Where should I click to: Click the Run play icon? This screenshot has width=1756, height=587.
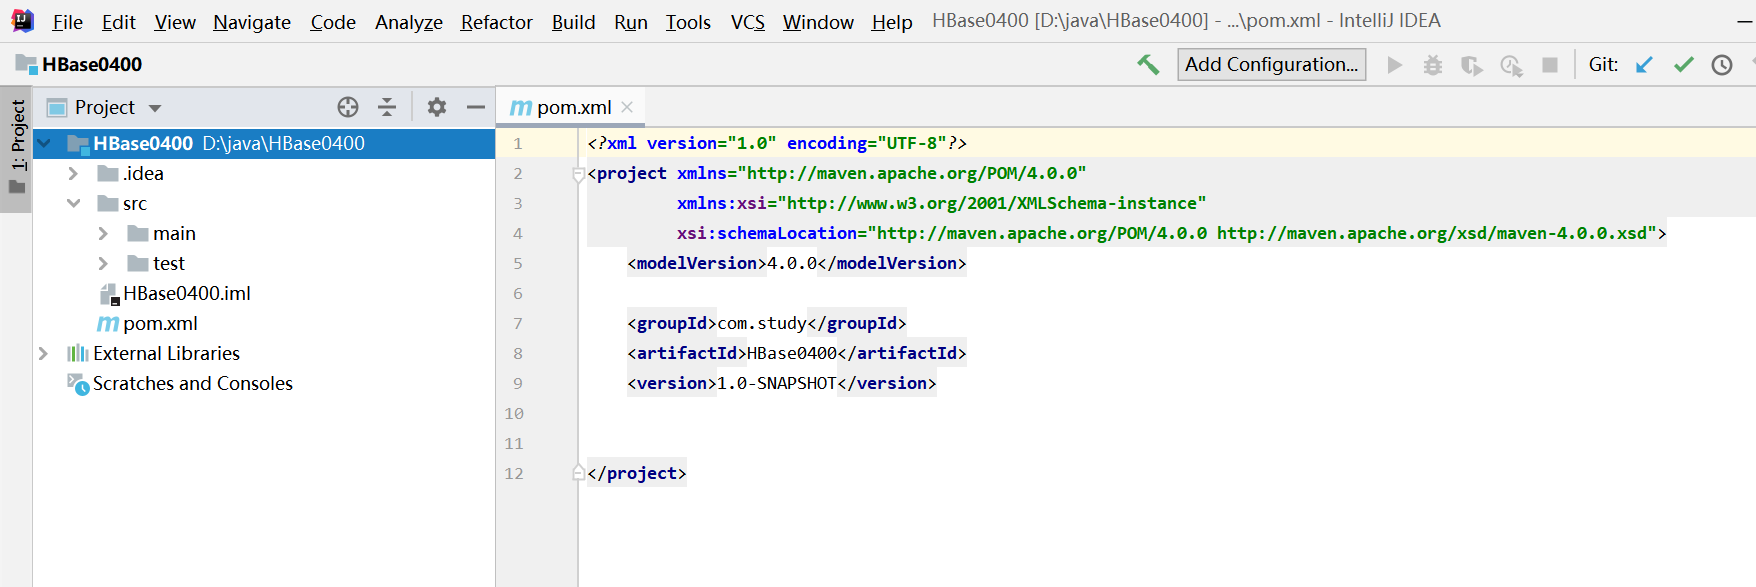point(1394,65)
